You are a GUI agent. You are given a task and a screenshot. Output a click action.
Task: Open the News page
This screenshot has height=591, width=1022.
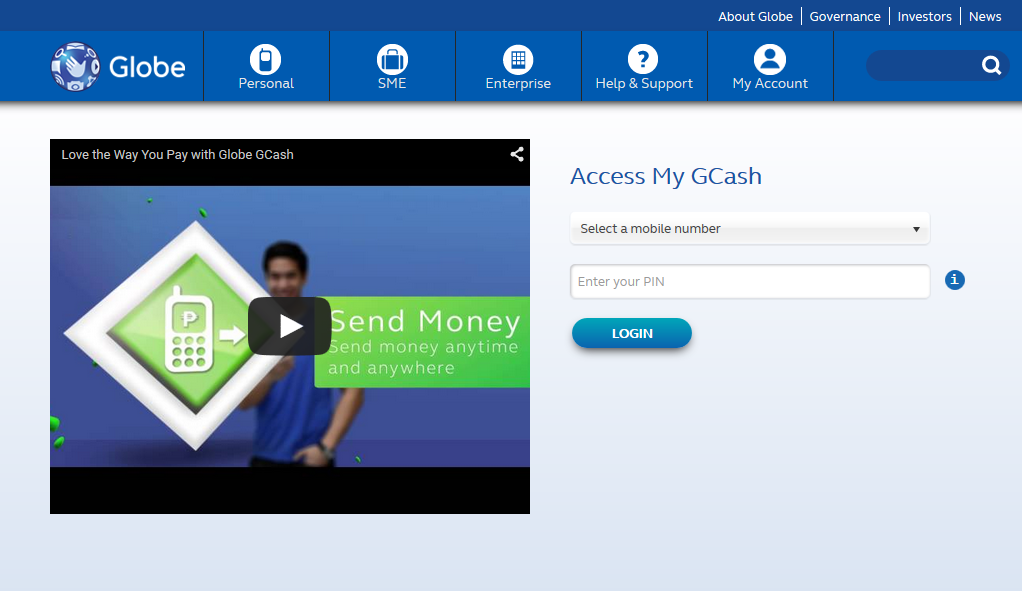coord(984,16)
